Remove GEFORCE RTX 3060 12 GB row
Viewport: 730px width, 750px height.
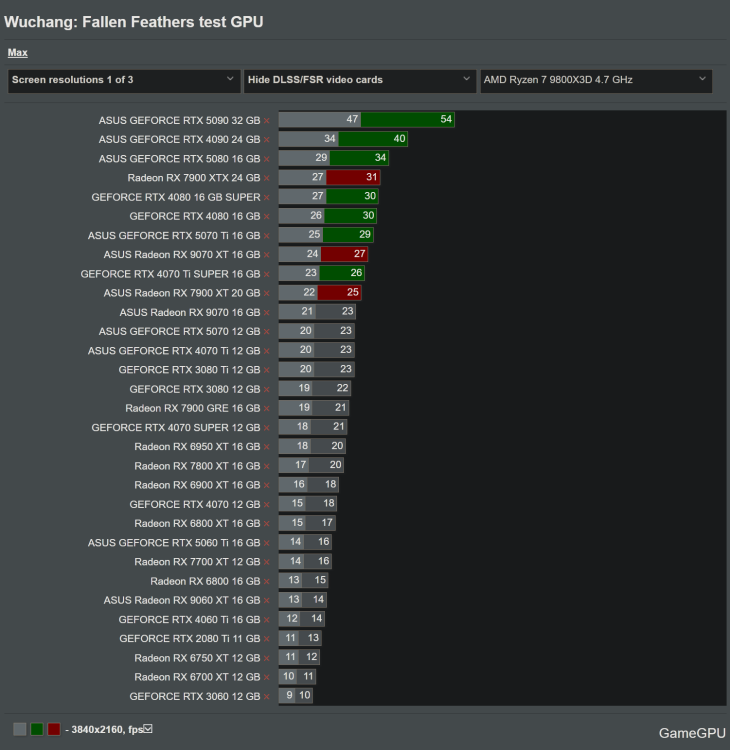(x=266, y=697)
